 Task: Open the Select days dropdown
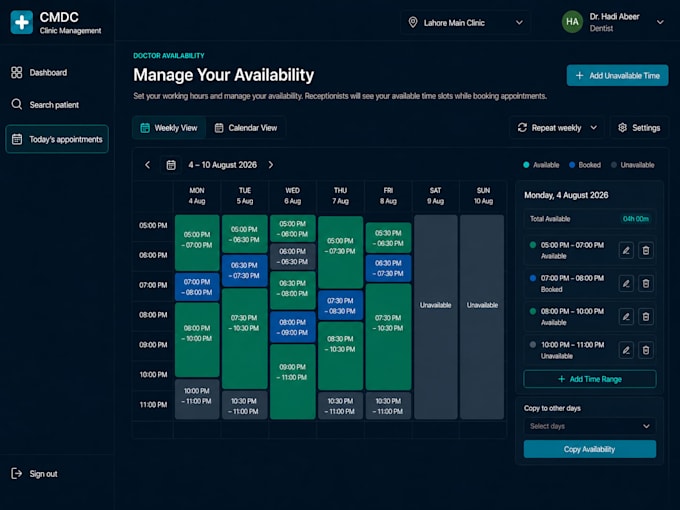(x=589, y=426)
